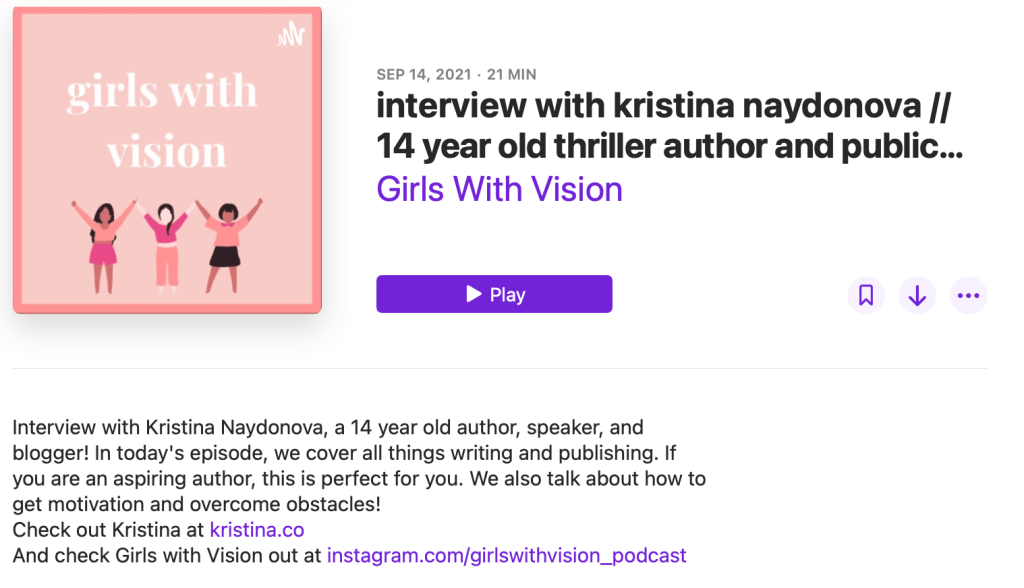
Task: Click the left girl in pink skirt
Action: (x=103, y=243)
